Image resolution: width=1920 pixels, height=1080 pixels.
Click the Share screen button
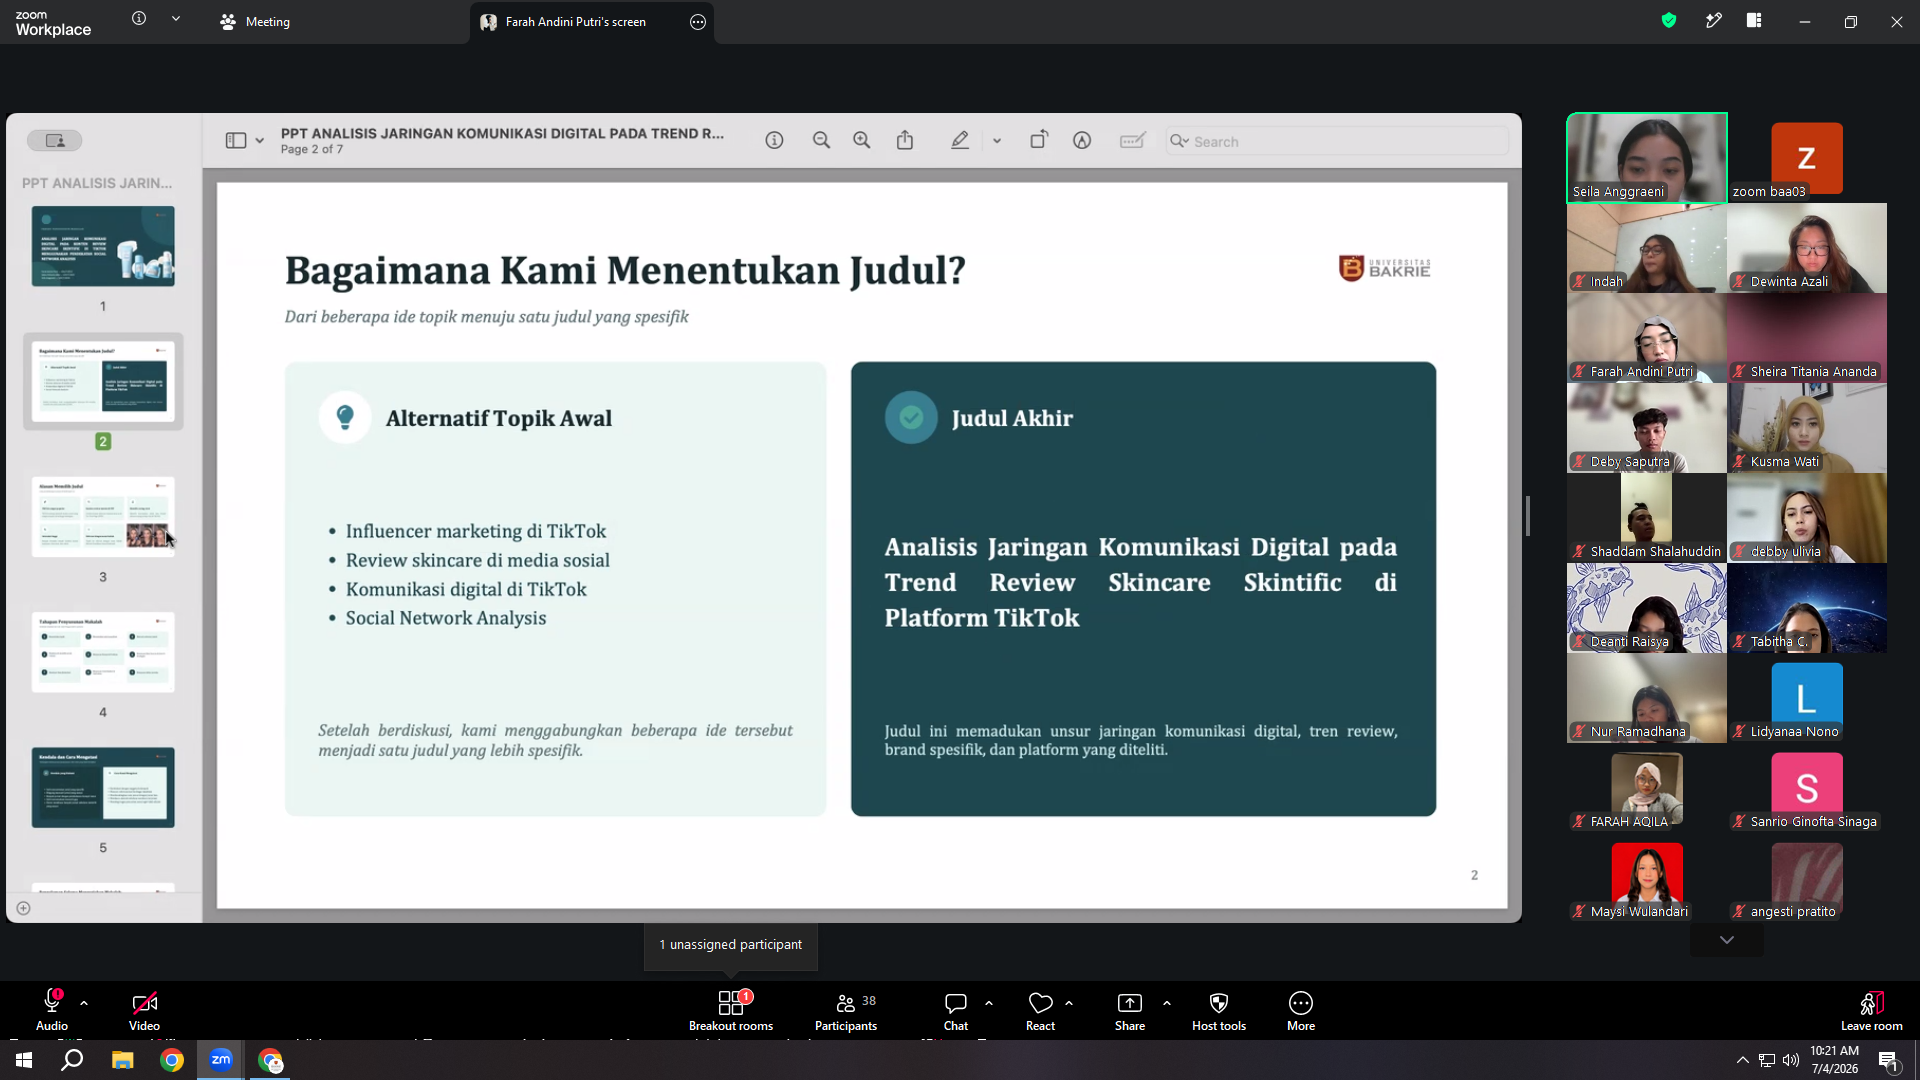point(1130,1010)
